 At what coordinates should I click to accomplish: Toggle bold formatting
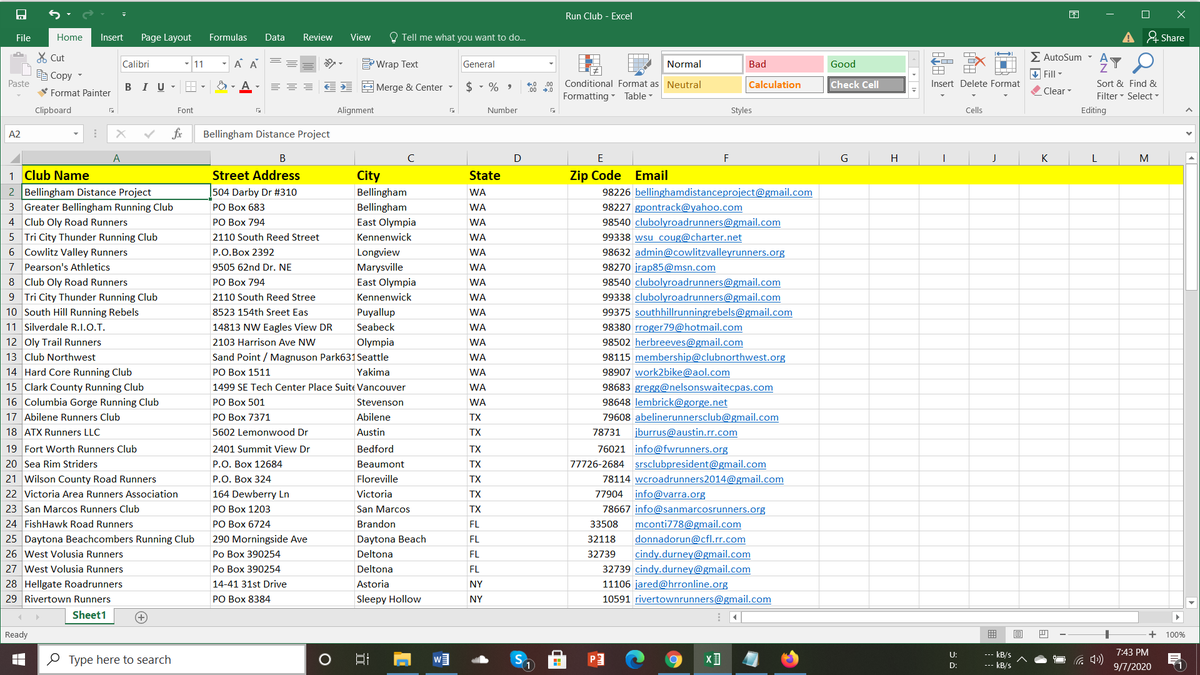pyautogui.click(x=127, y=88)
